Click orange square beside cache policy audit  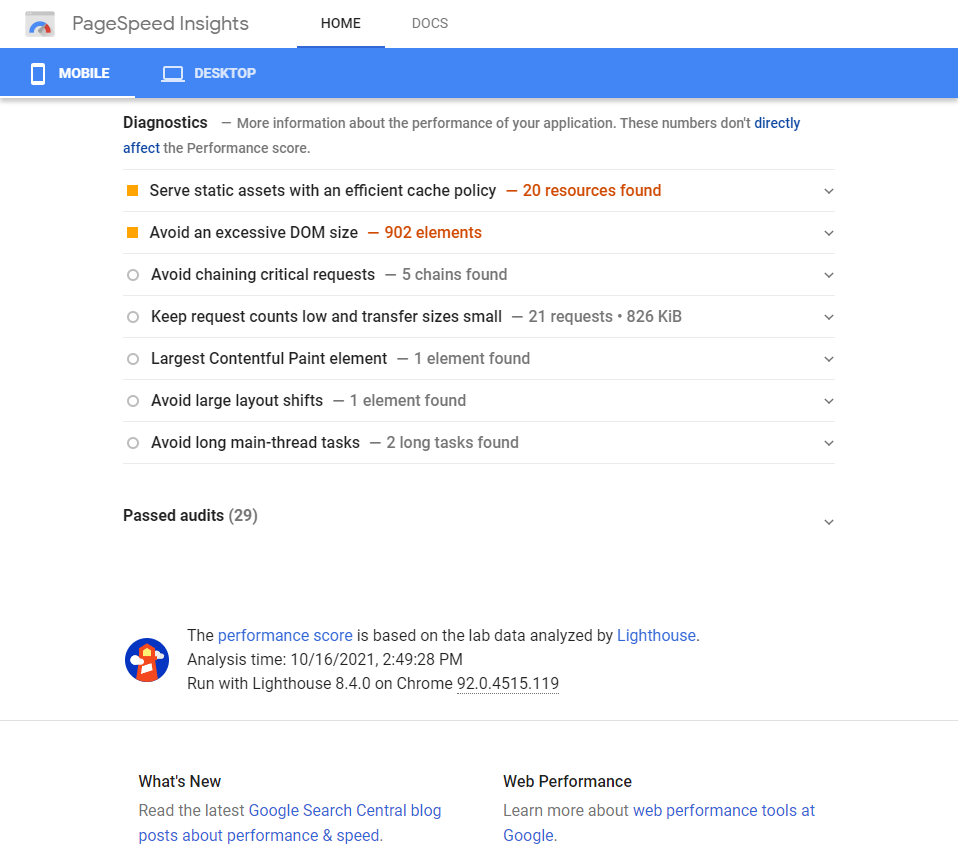[x=132, y=190]
